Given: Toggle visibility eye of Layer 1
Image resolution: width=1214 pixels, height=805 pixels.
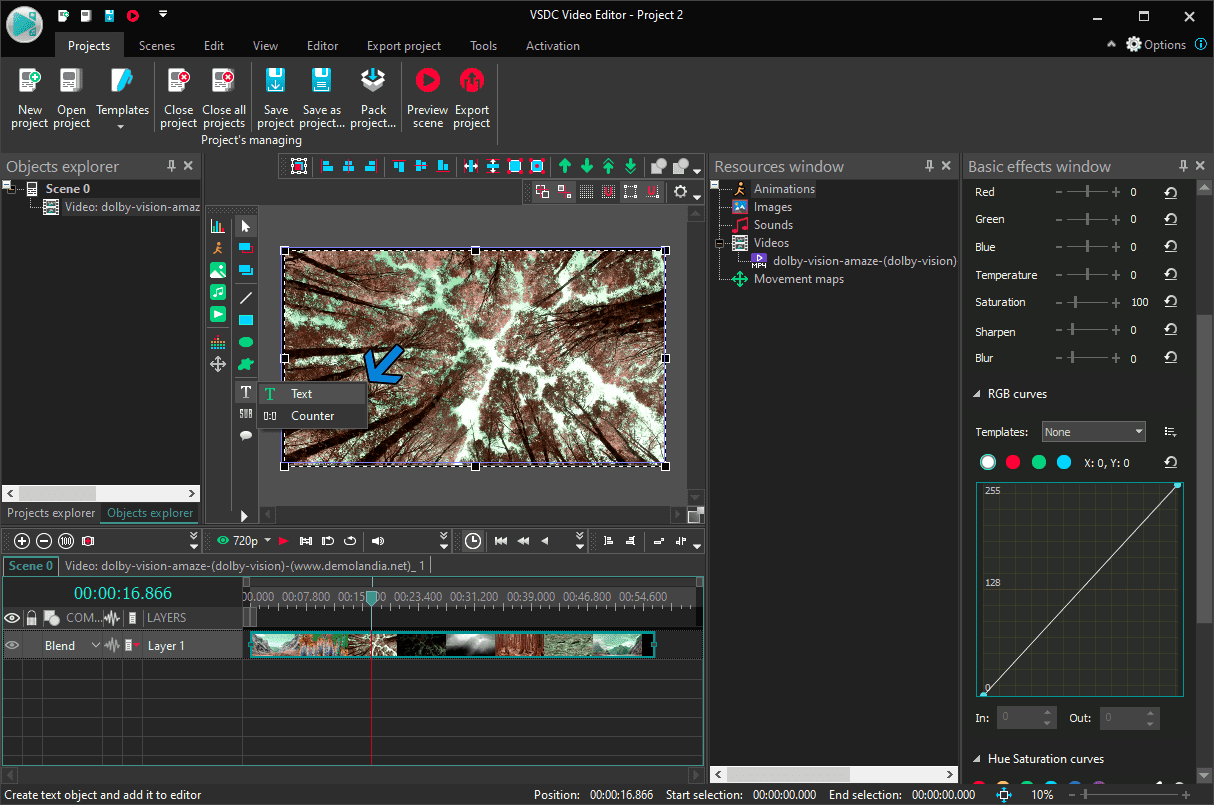Looking at the screenshot, I should point(12,646).
